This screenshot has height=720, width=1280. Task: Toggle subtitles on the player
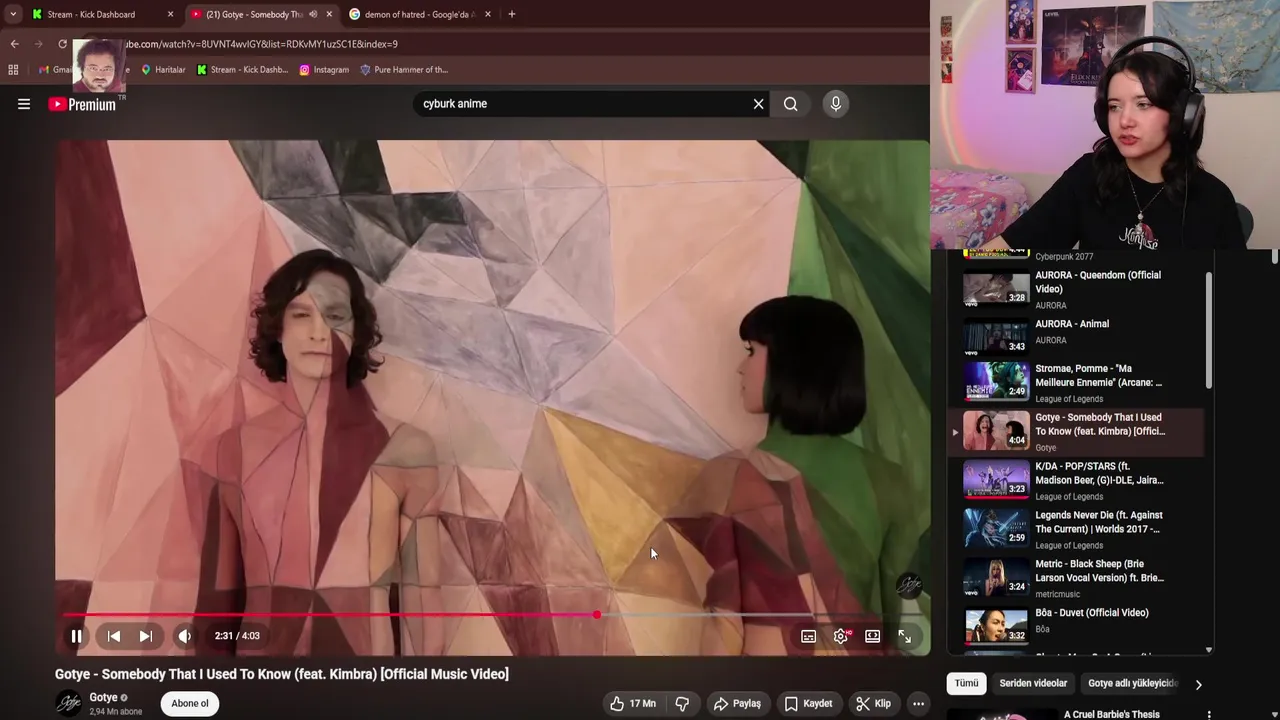[809, 636]
